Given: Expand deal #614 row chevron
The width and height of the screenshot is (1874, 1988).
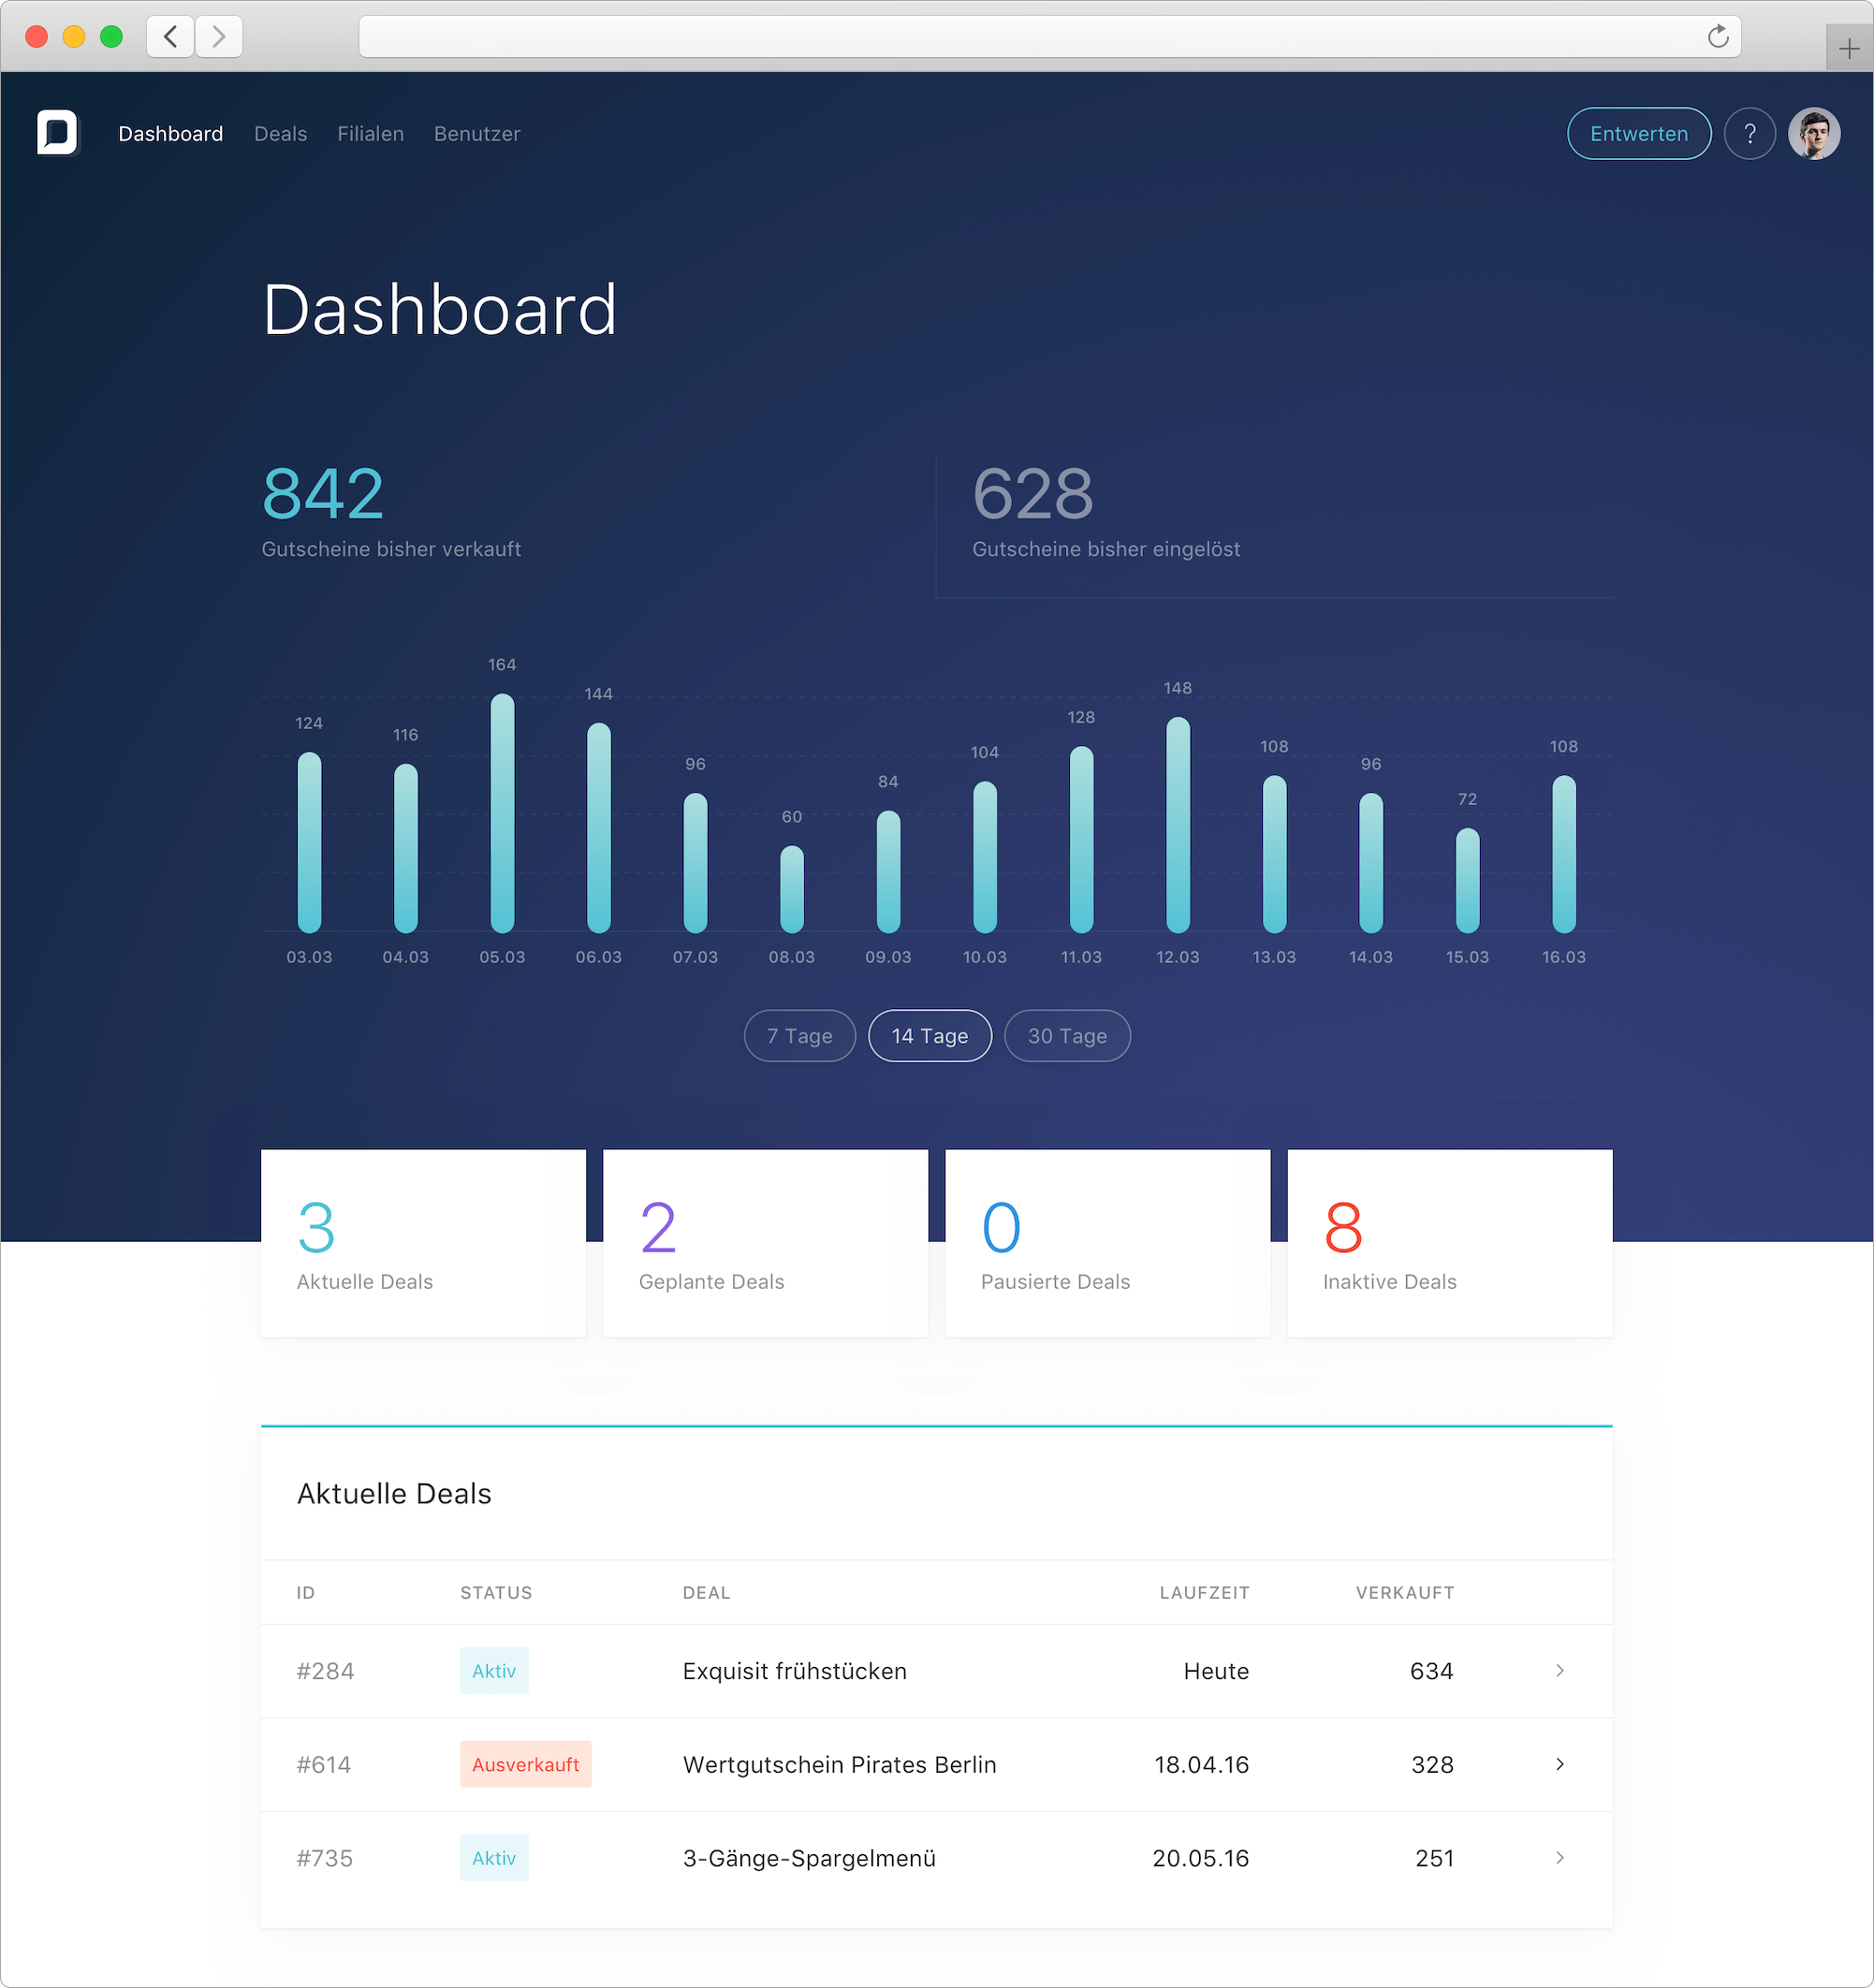Looking at the screenshot, I should point(1559,1764).
